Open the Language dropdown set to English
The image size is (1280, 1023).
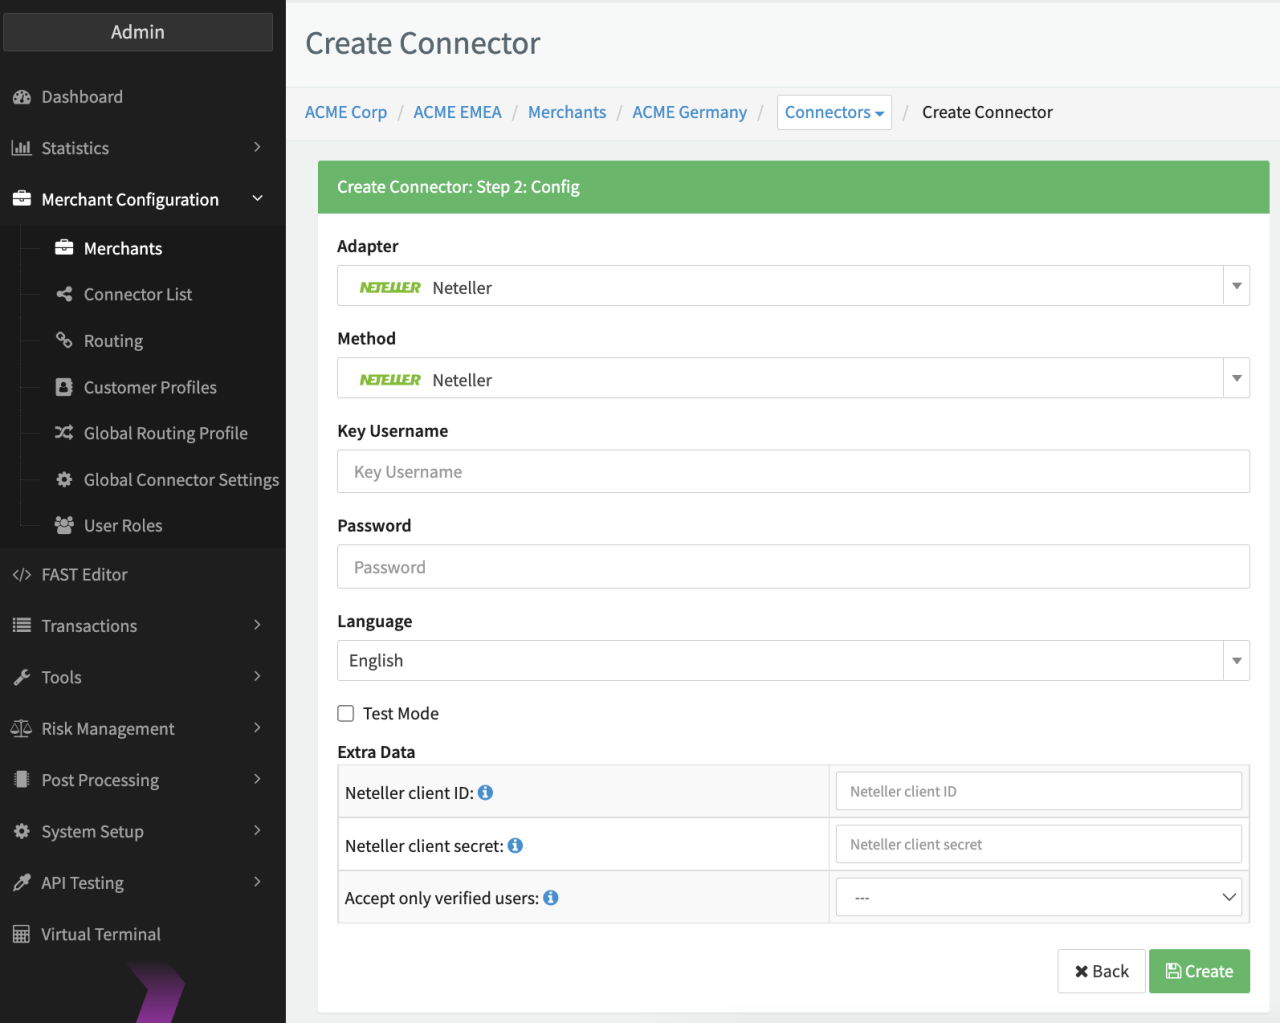point(792,660)
